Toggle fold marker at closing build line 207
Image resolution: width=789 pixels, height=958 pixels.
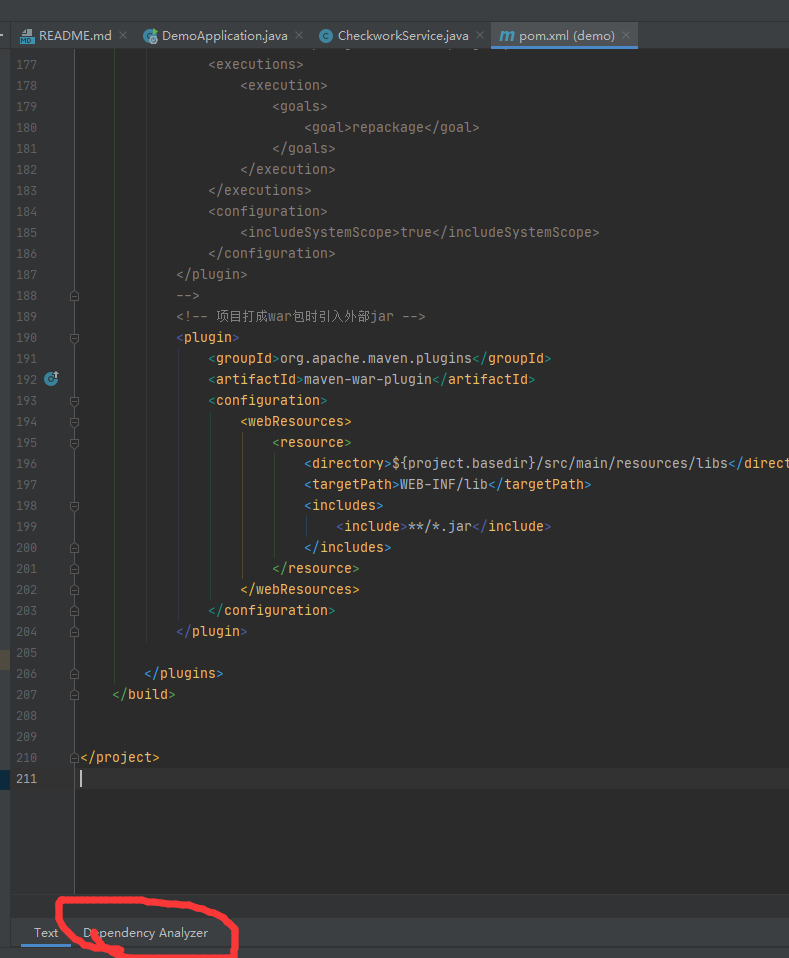click(75, 695)
